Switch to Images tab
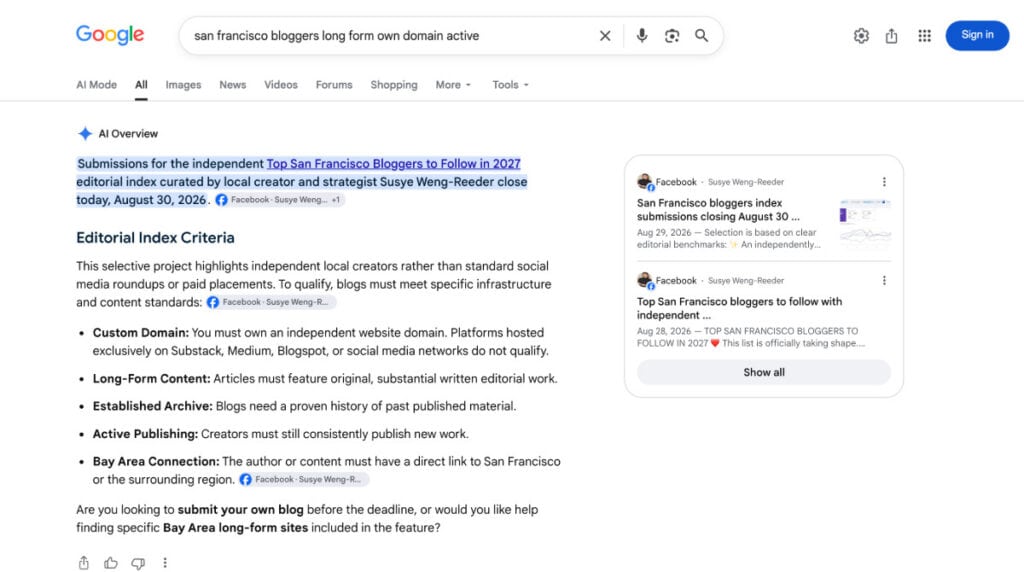Screen dimensions: 1024x572 click(x=184, y=85)
